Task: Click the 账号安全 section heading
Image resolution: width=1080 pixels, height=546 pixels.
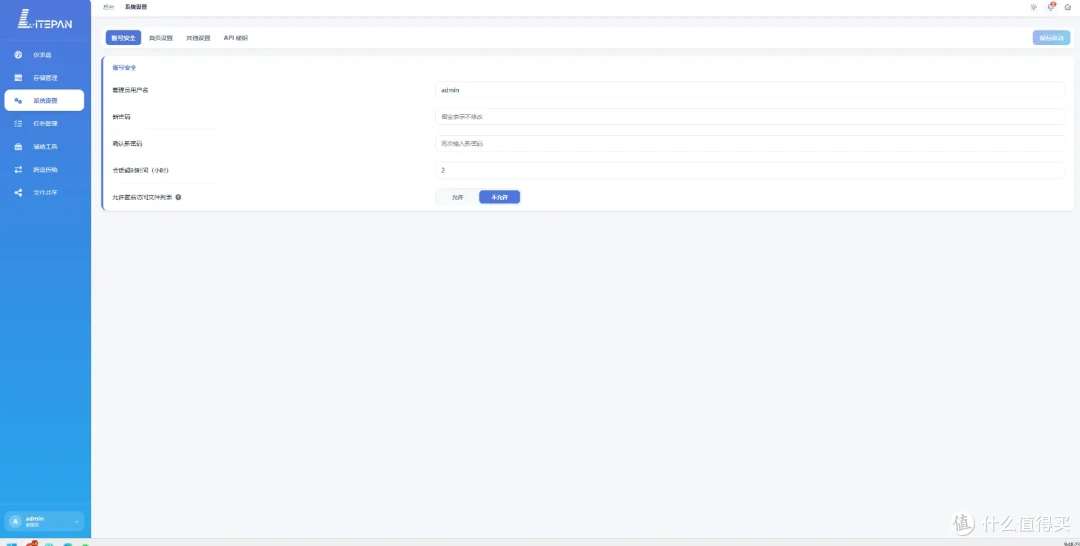Action: 124,67
